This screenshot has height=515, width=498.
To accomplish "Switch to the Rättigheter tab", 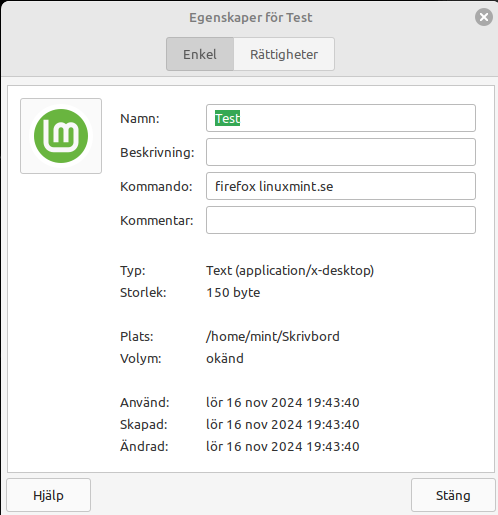I will click(x=284, y=54).
